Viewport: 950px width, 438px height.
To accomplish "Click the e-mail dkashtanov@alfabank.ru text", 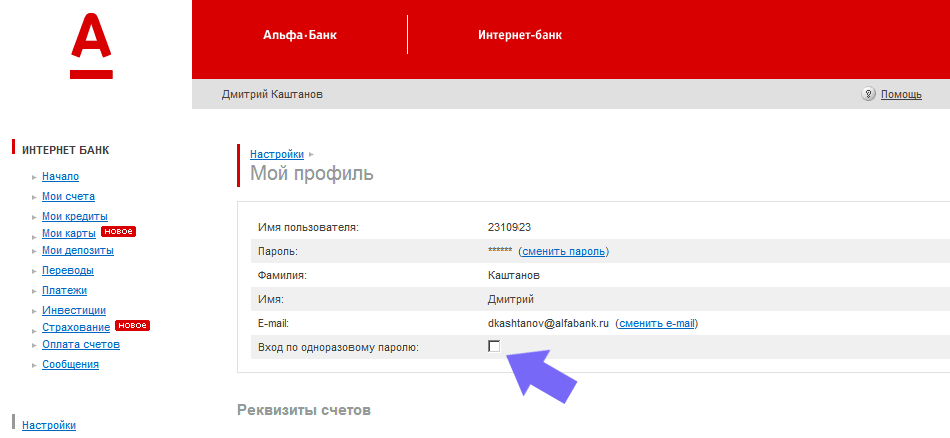I will coord(548,324).
